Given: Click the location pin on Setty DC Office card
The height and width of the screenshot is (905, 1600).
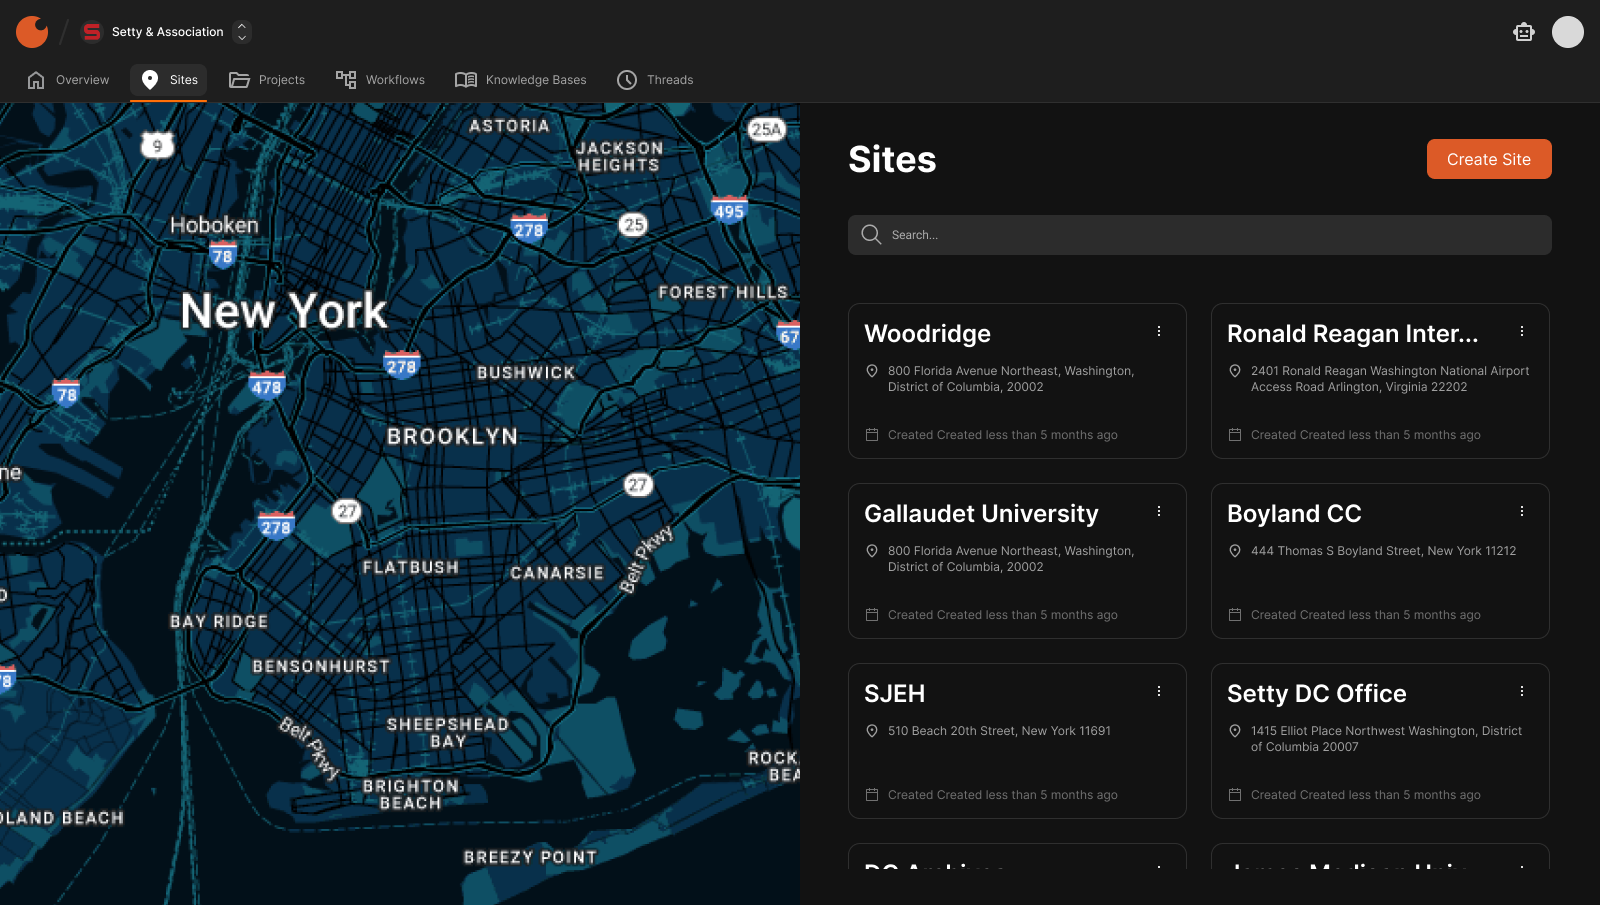Looking at the screenshot, I should click(x=1235, y=731).
